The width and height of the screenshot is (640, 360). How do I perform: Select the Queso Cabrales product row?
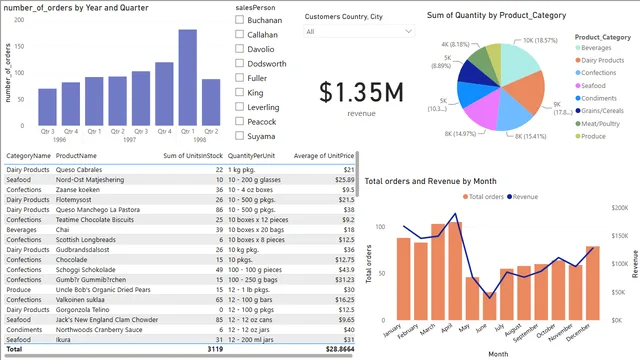click(180, 170)
